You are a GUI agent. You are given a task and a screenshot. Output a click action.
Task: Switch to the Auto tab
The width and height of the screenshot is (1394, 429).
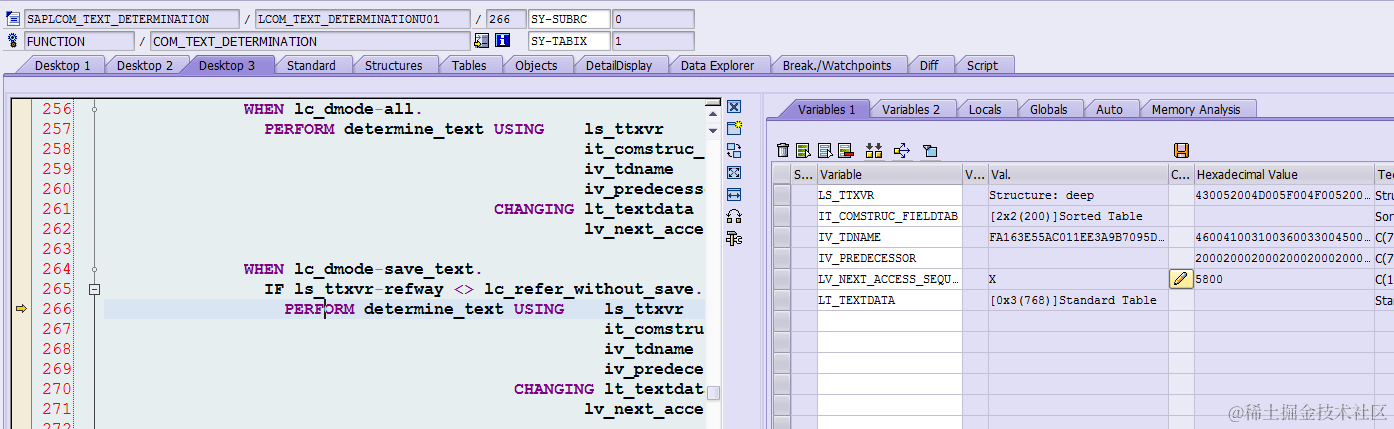pos(1109,109)
